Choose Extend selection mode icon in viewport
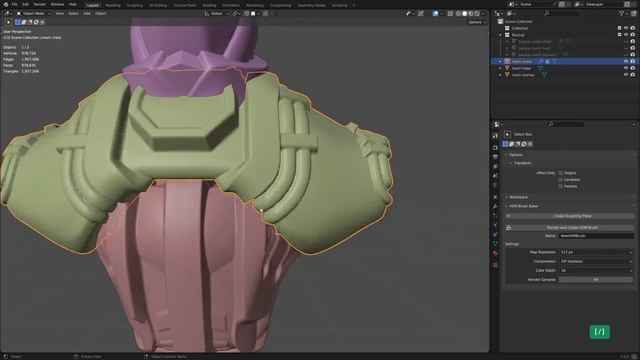 click(24, 22)
